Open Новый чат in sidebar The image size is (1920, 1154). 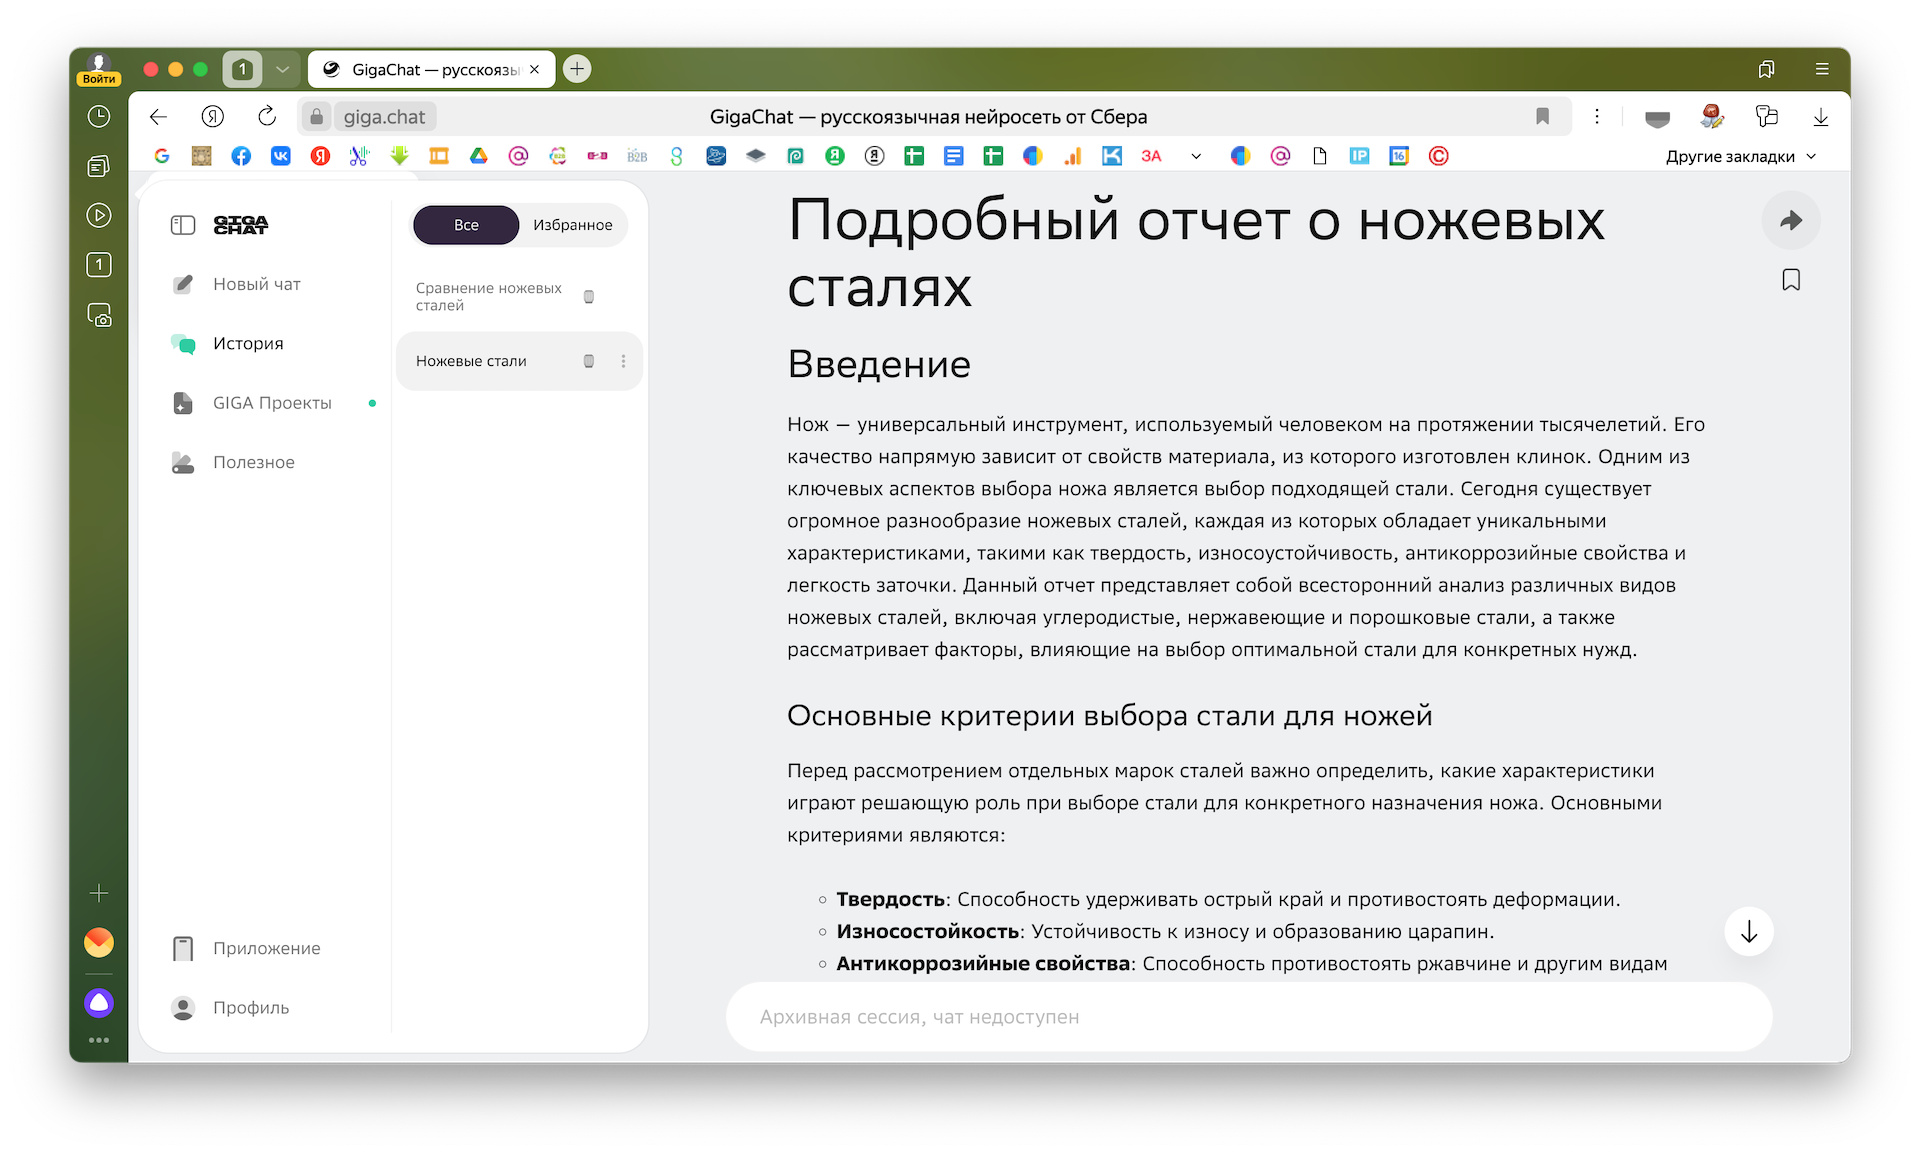[x=256, y=284]
